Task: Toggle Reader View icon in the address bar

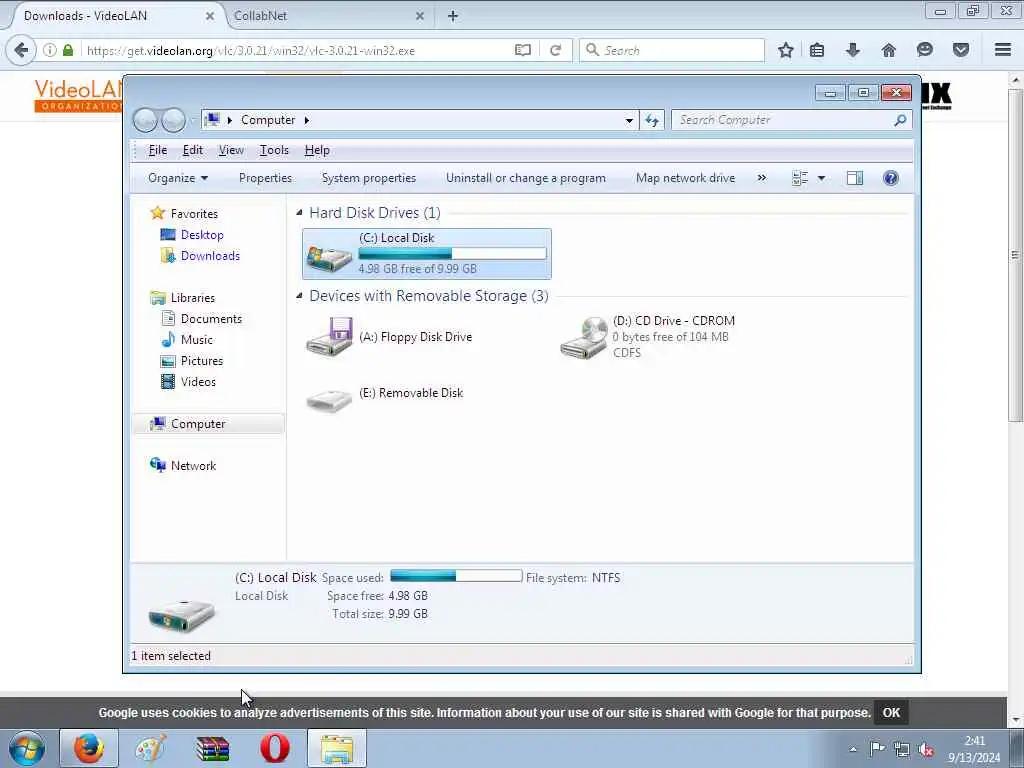Action: (x=522, y=50)
